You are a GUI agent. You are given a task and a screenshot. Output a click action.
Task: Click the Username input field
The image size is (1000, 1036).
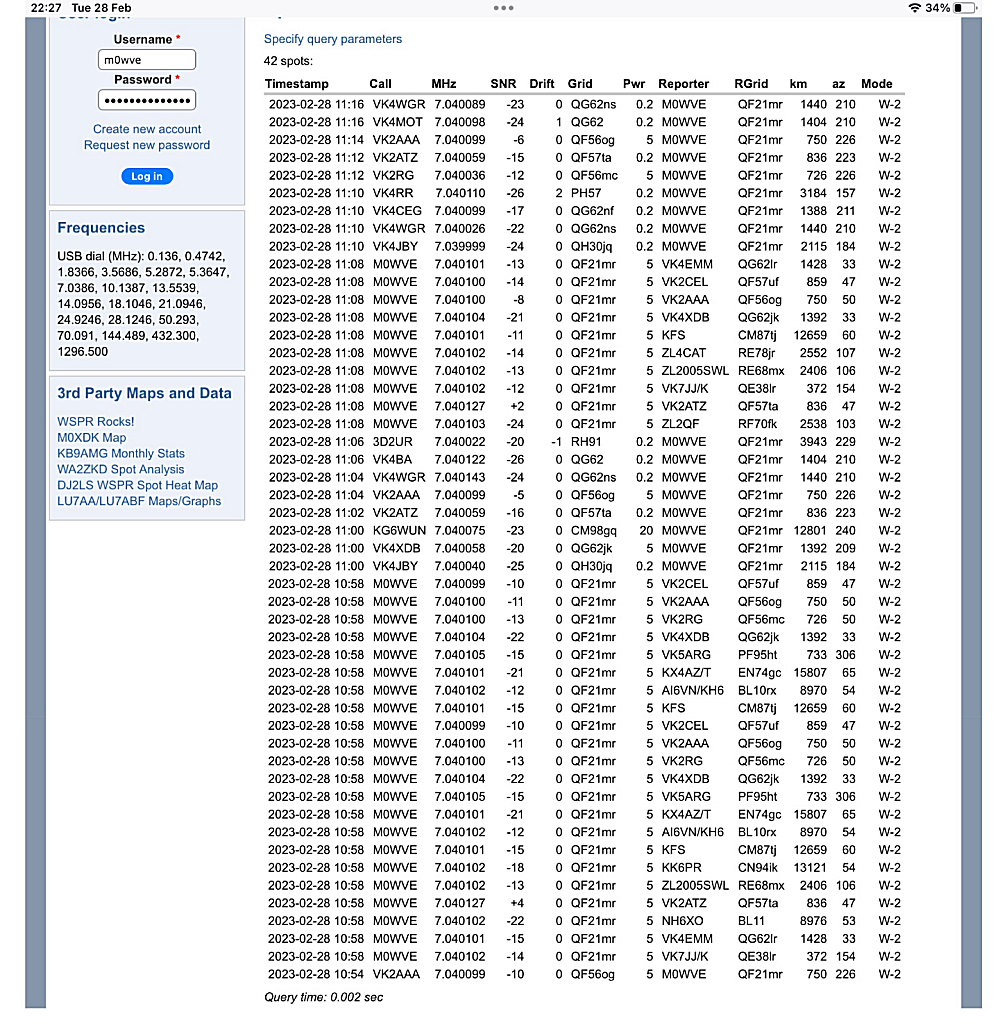[x=147, y=60]
